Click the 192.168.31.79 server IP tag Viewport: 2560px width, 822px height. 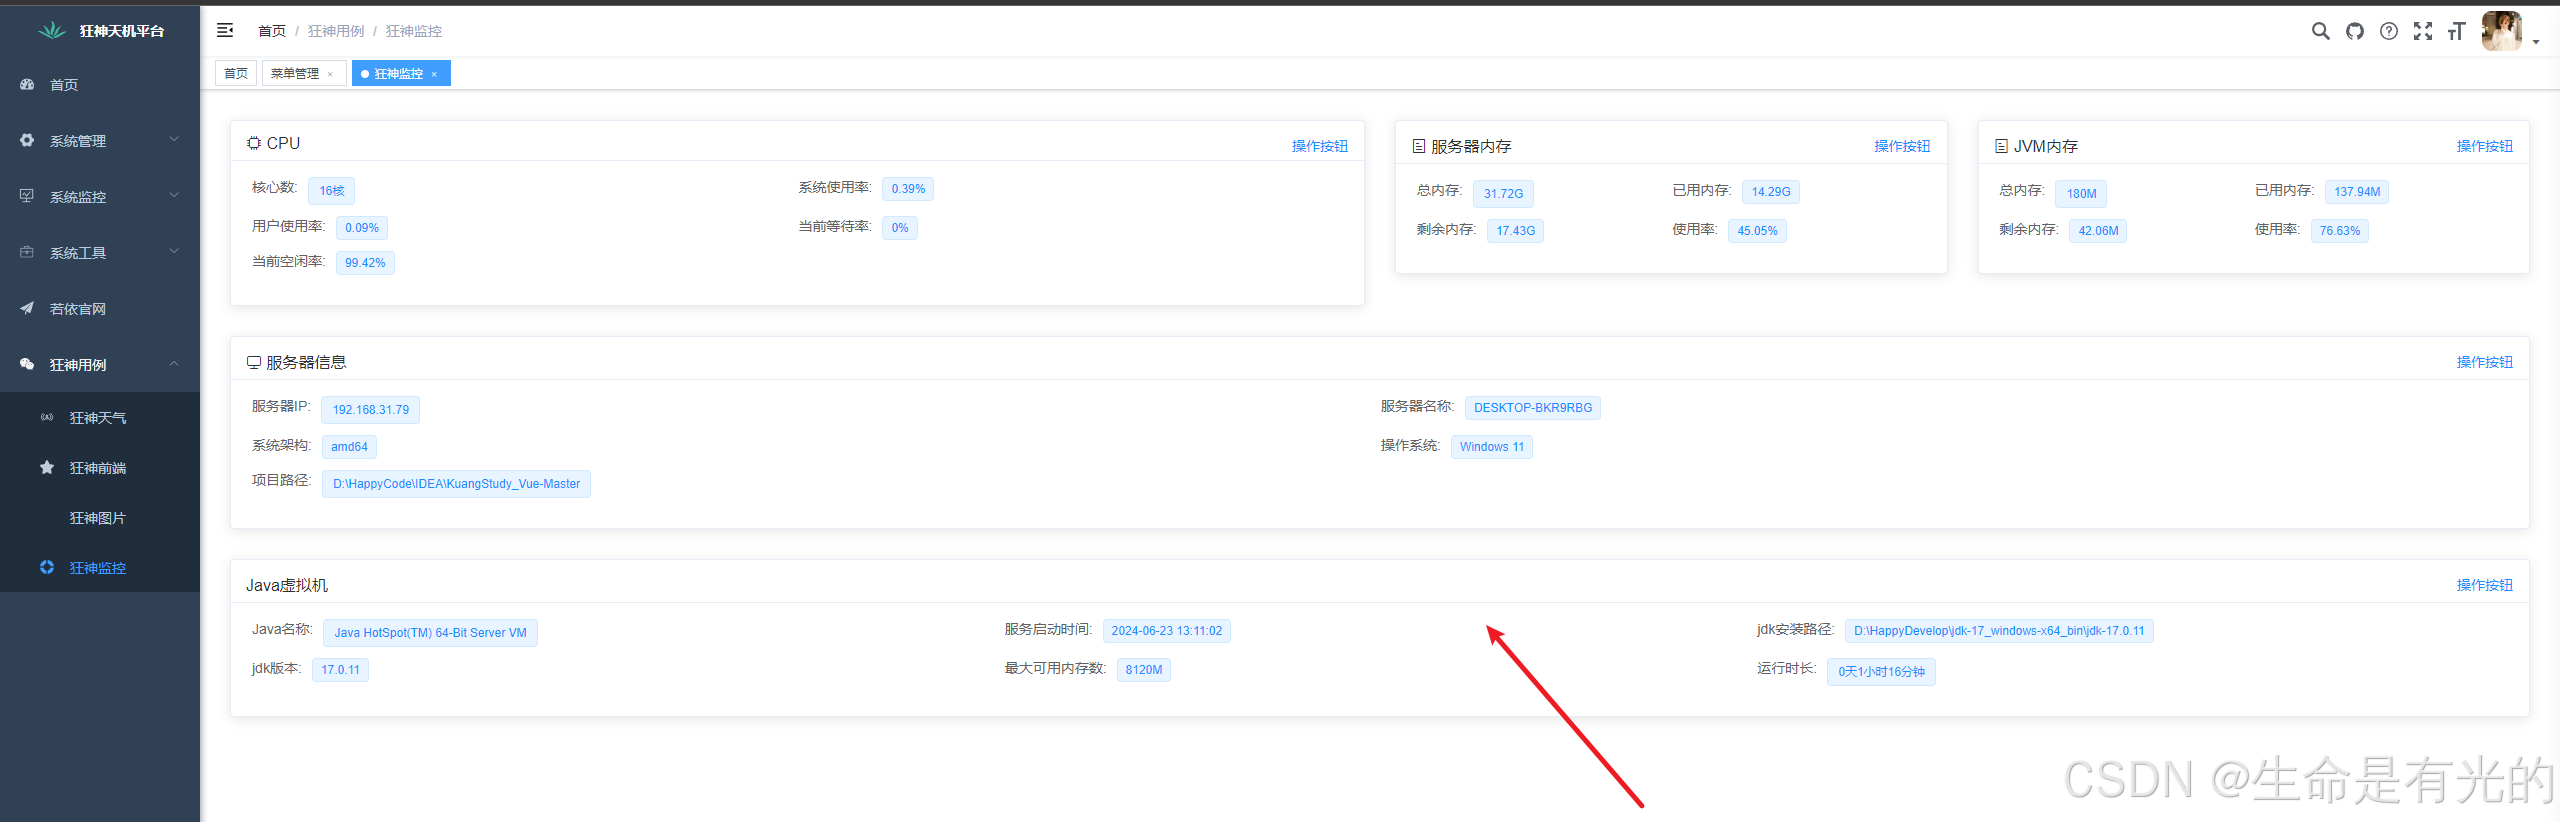pyautogui.click(x=371, y=410)
